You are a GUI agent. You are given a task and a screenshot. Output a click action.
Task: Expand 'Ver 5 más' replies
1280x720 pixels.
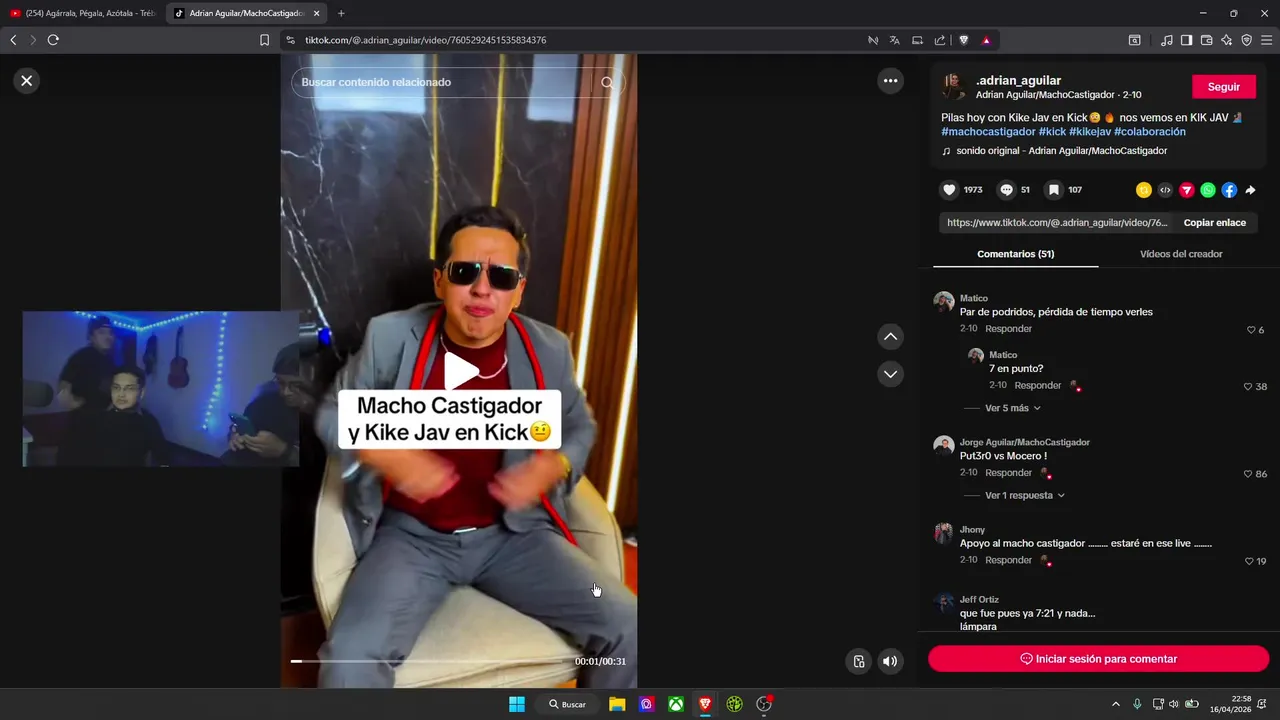pos(1013,408)
